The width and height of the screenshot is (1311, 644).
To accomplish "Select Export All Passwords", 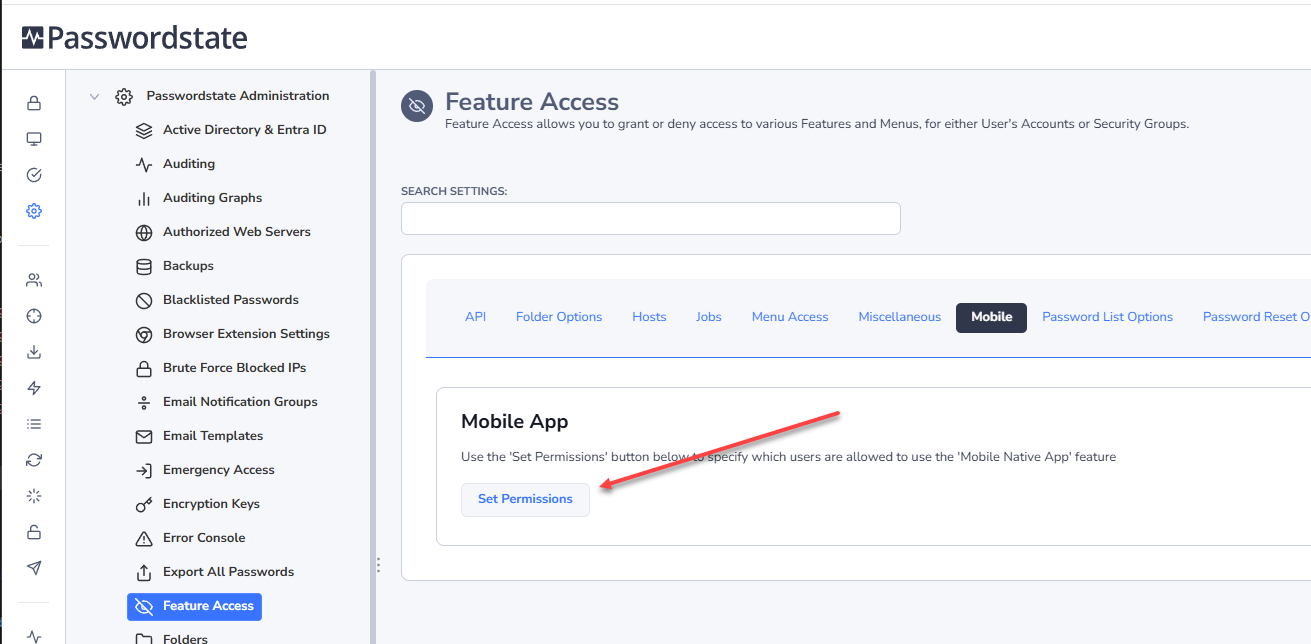I will pyautogui.click(x=229, y=572).
